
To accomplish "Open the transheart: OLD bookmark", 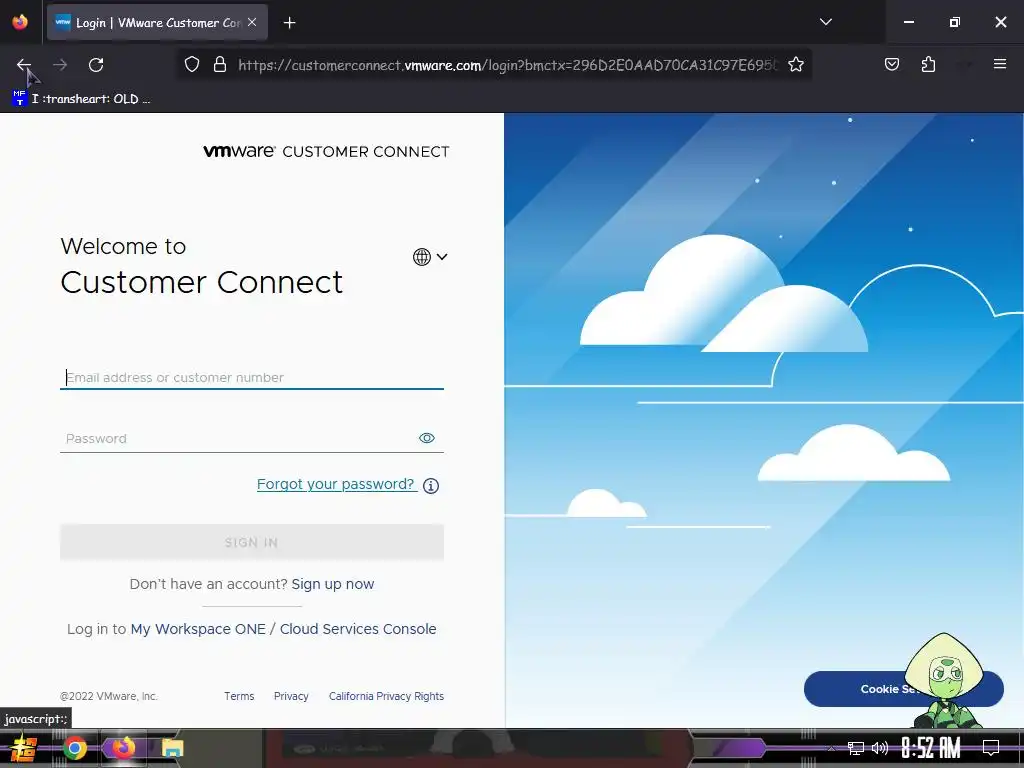I will 82,99.
